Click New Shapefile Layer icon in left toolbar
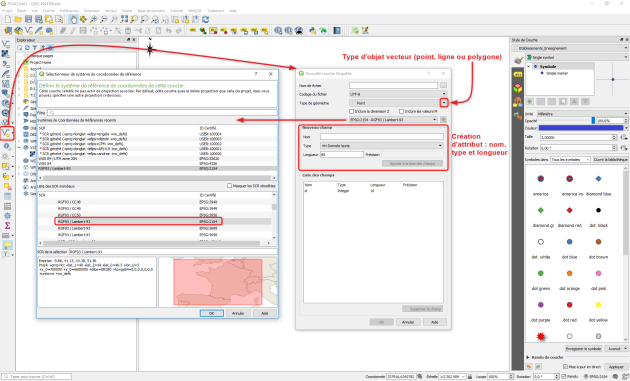This screenshot has height=381, width=630. 6,133
